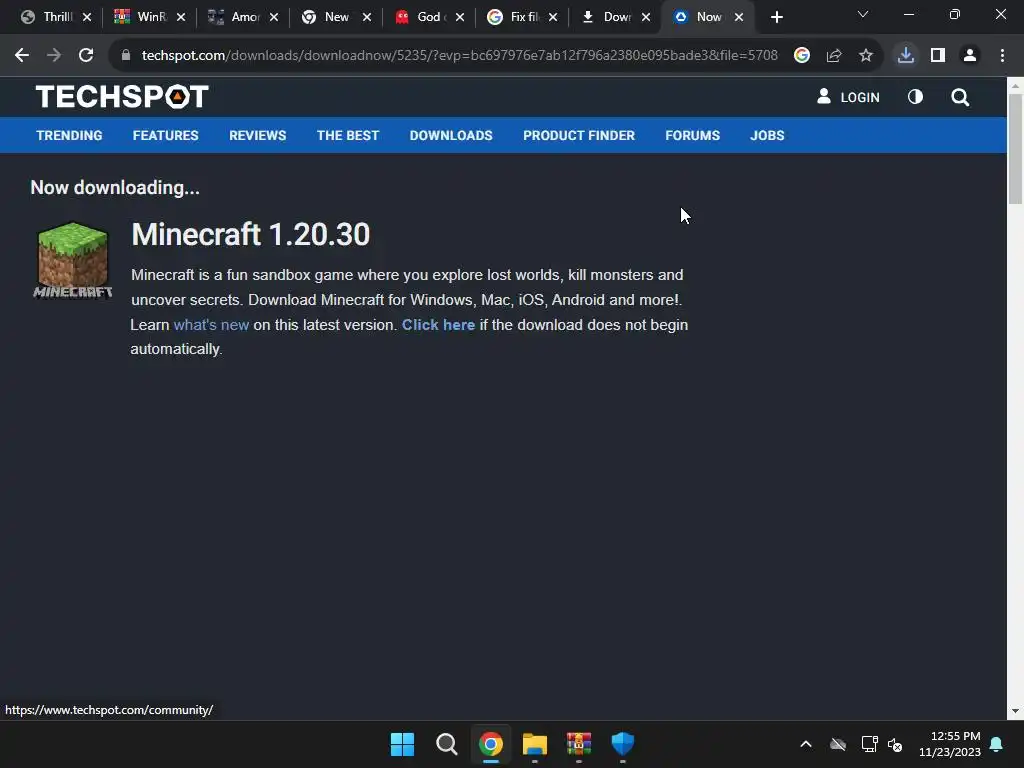Click Chrome icon in taskbar

coord(490,744)
